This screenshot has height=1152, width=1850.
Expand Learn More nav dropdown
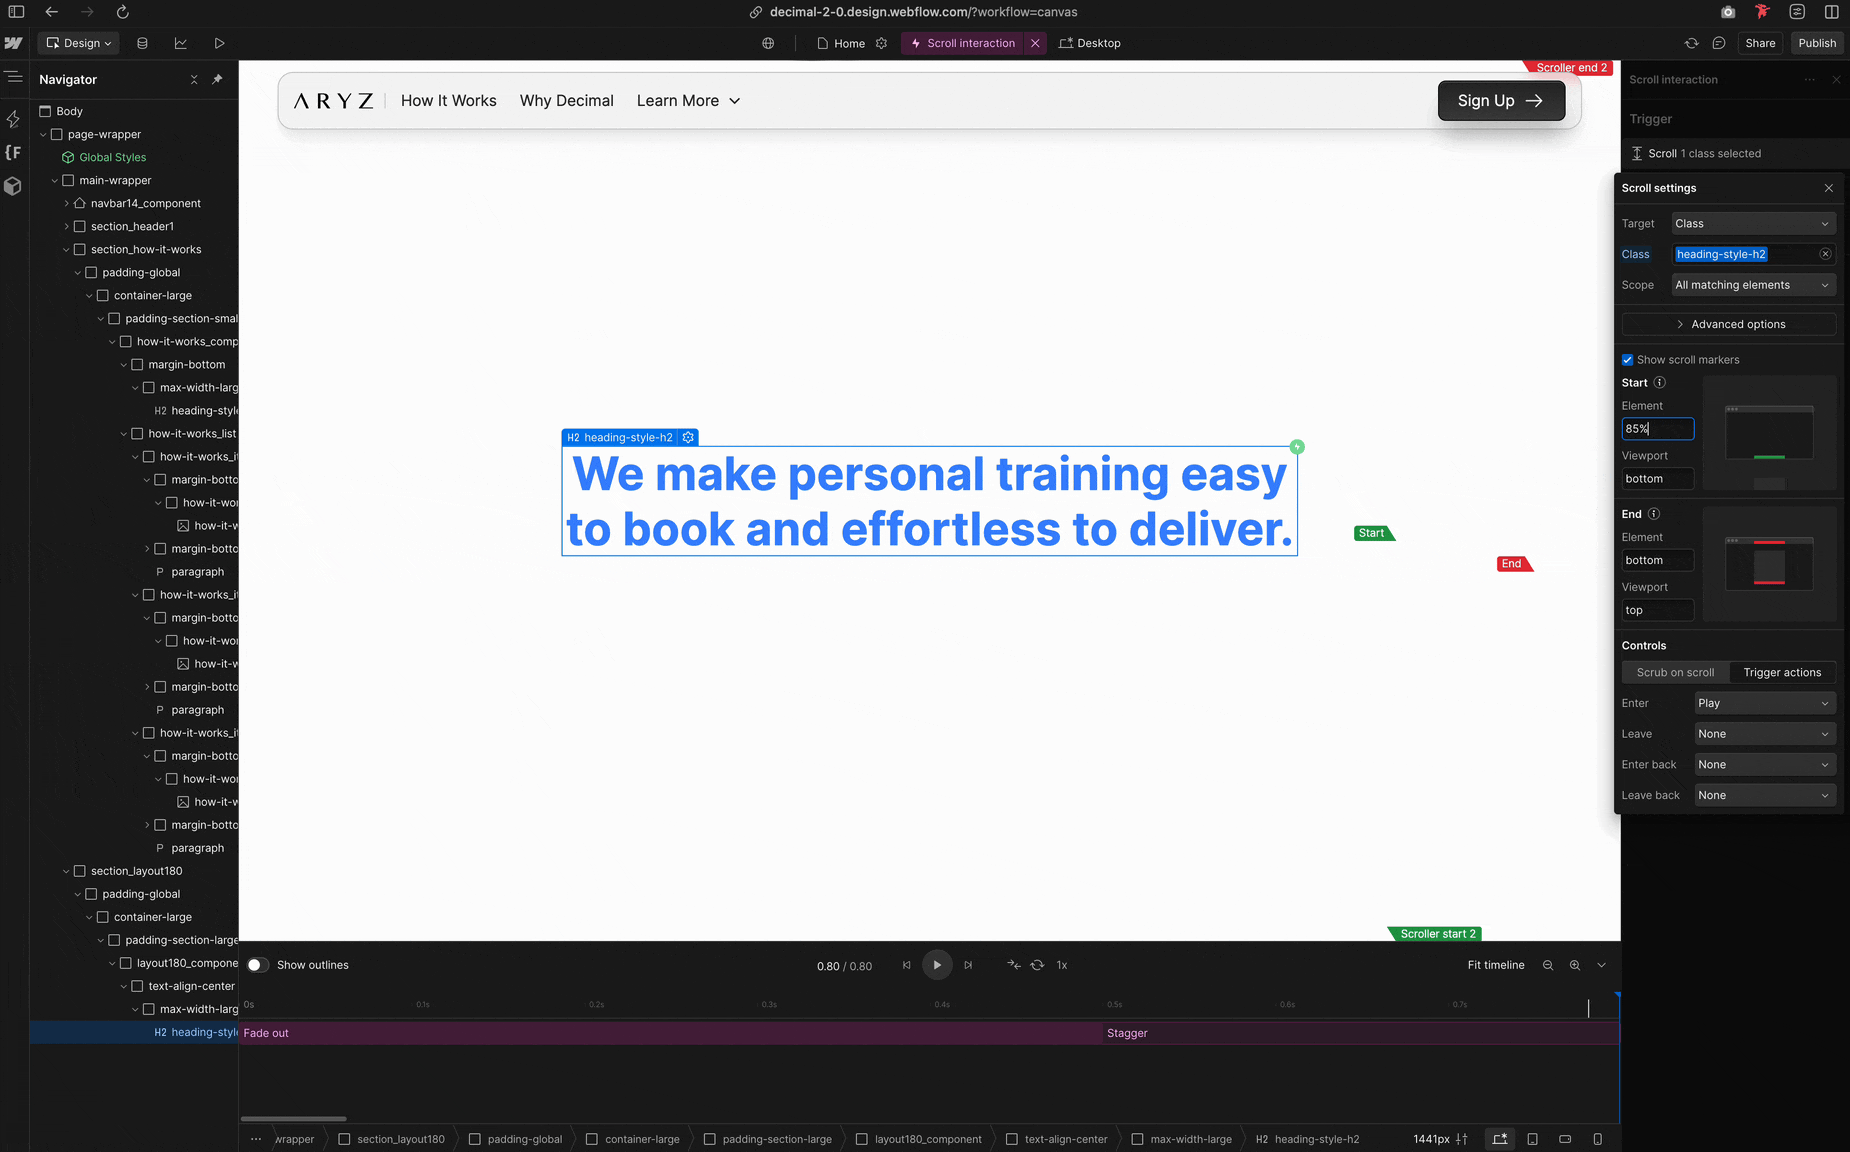pyautogui.click(x=688, y=101)
